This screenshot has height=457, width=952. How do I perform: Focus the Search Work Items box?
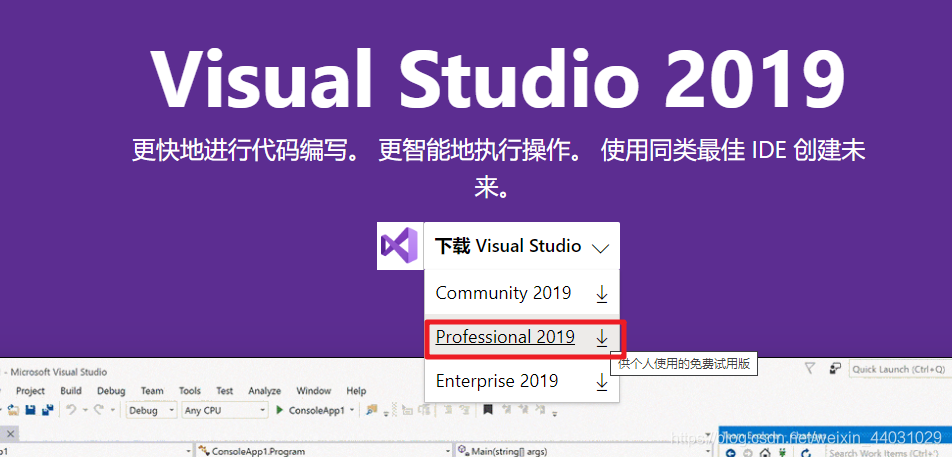pyautogui.click(x=889, y=453)
